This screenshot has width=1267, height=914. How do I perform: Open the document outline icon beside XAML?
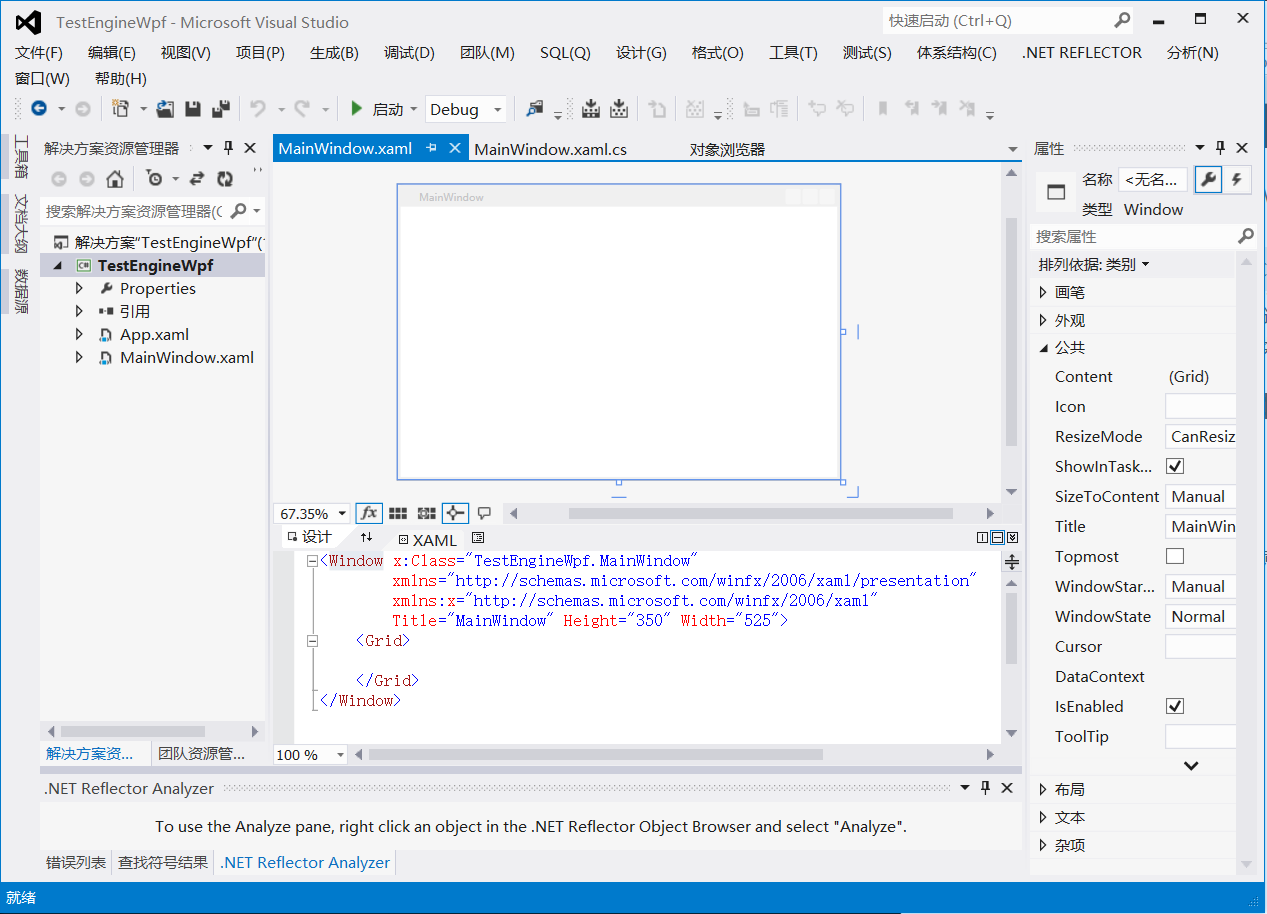click(478, 538)
